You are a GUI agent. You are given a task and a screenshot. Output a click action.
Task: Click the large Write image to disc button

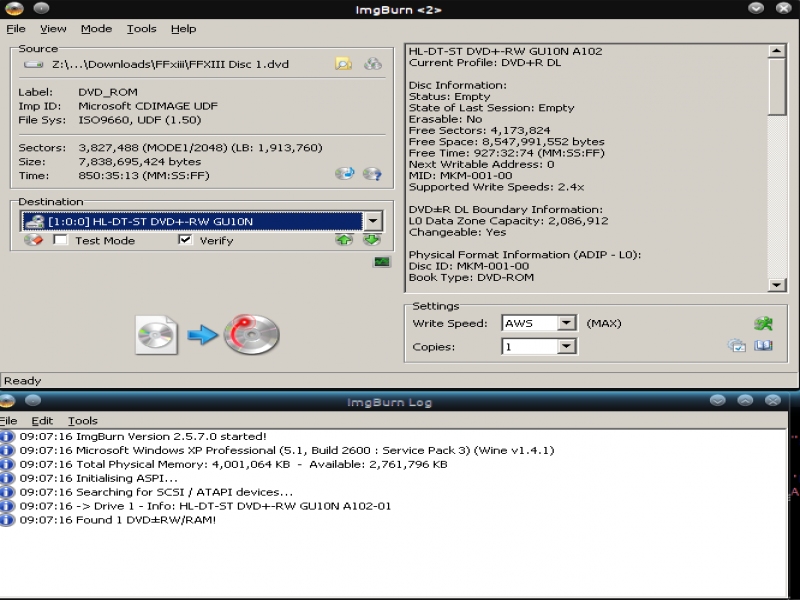tap(207, 335)
